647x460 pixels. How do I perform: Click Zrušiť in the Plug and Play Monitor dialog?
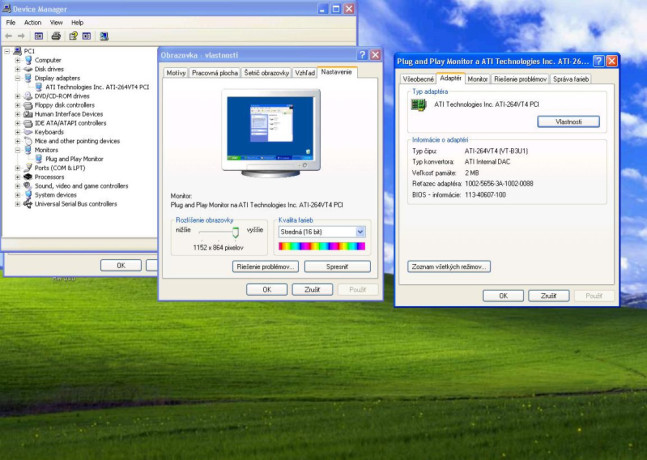(x=549, y=296)
